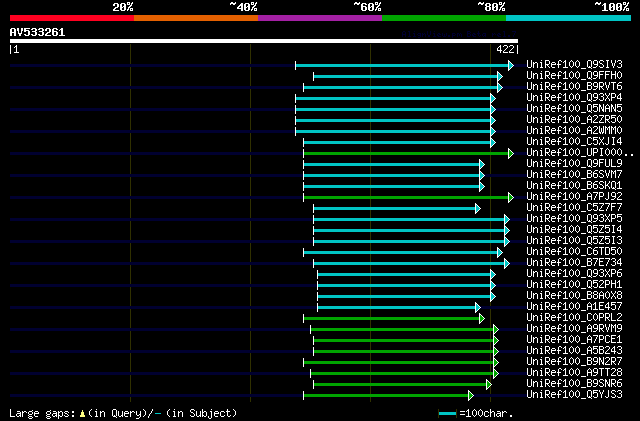This screenshot has height=421, width=640.
Task: Select the UniRef100_A2WMM0 label
Action: click(x=574, y=131)
